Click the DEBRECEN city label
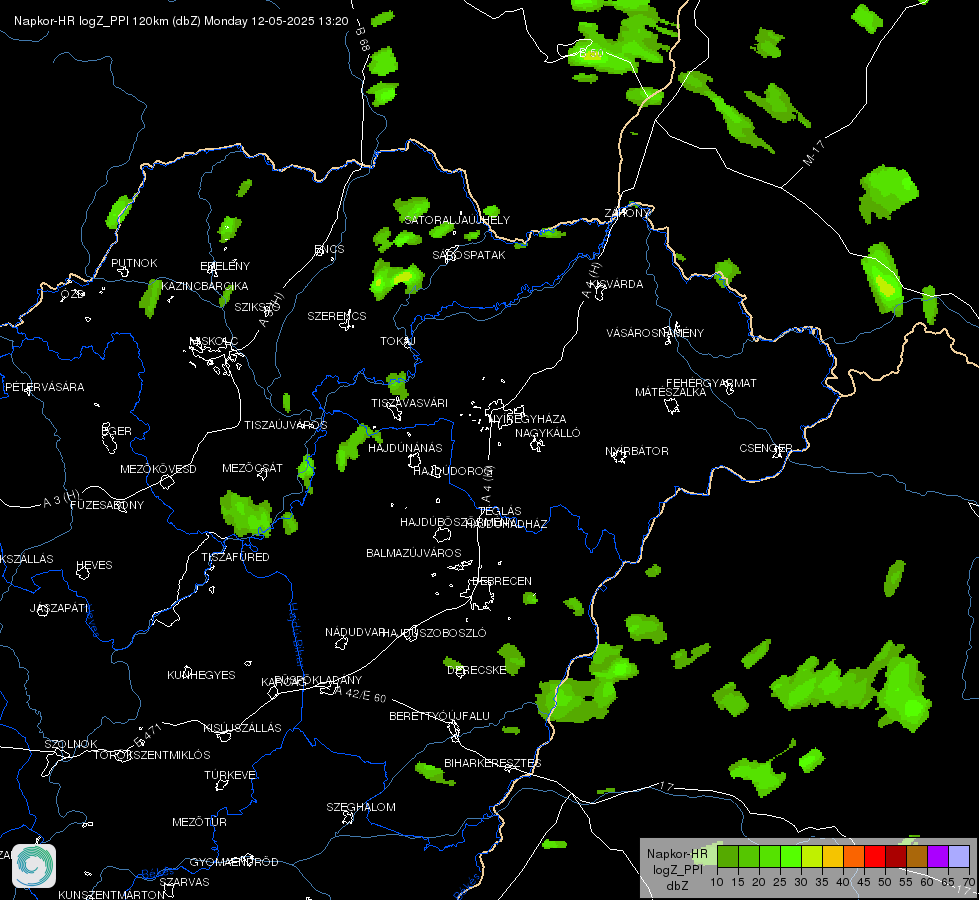The width and height of the screenshot is (979, 900). pos(502,581)
